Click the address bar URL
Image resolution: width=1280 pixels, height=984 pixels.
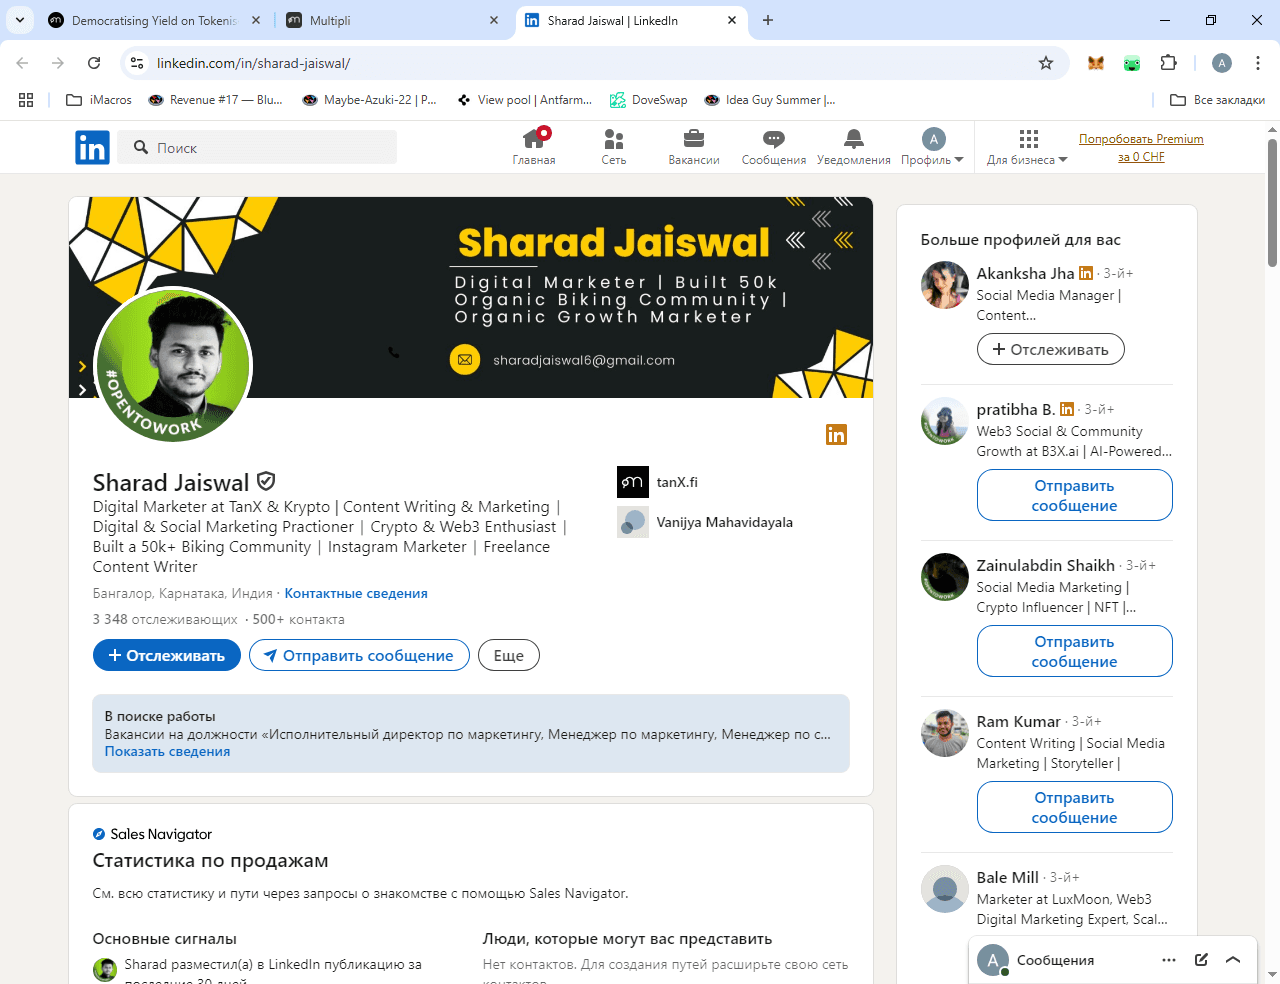pyautogui.click(x=253, y=63)
